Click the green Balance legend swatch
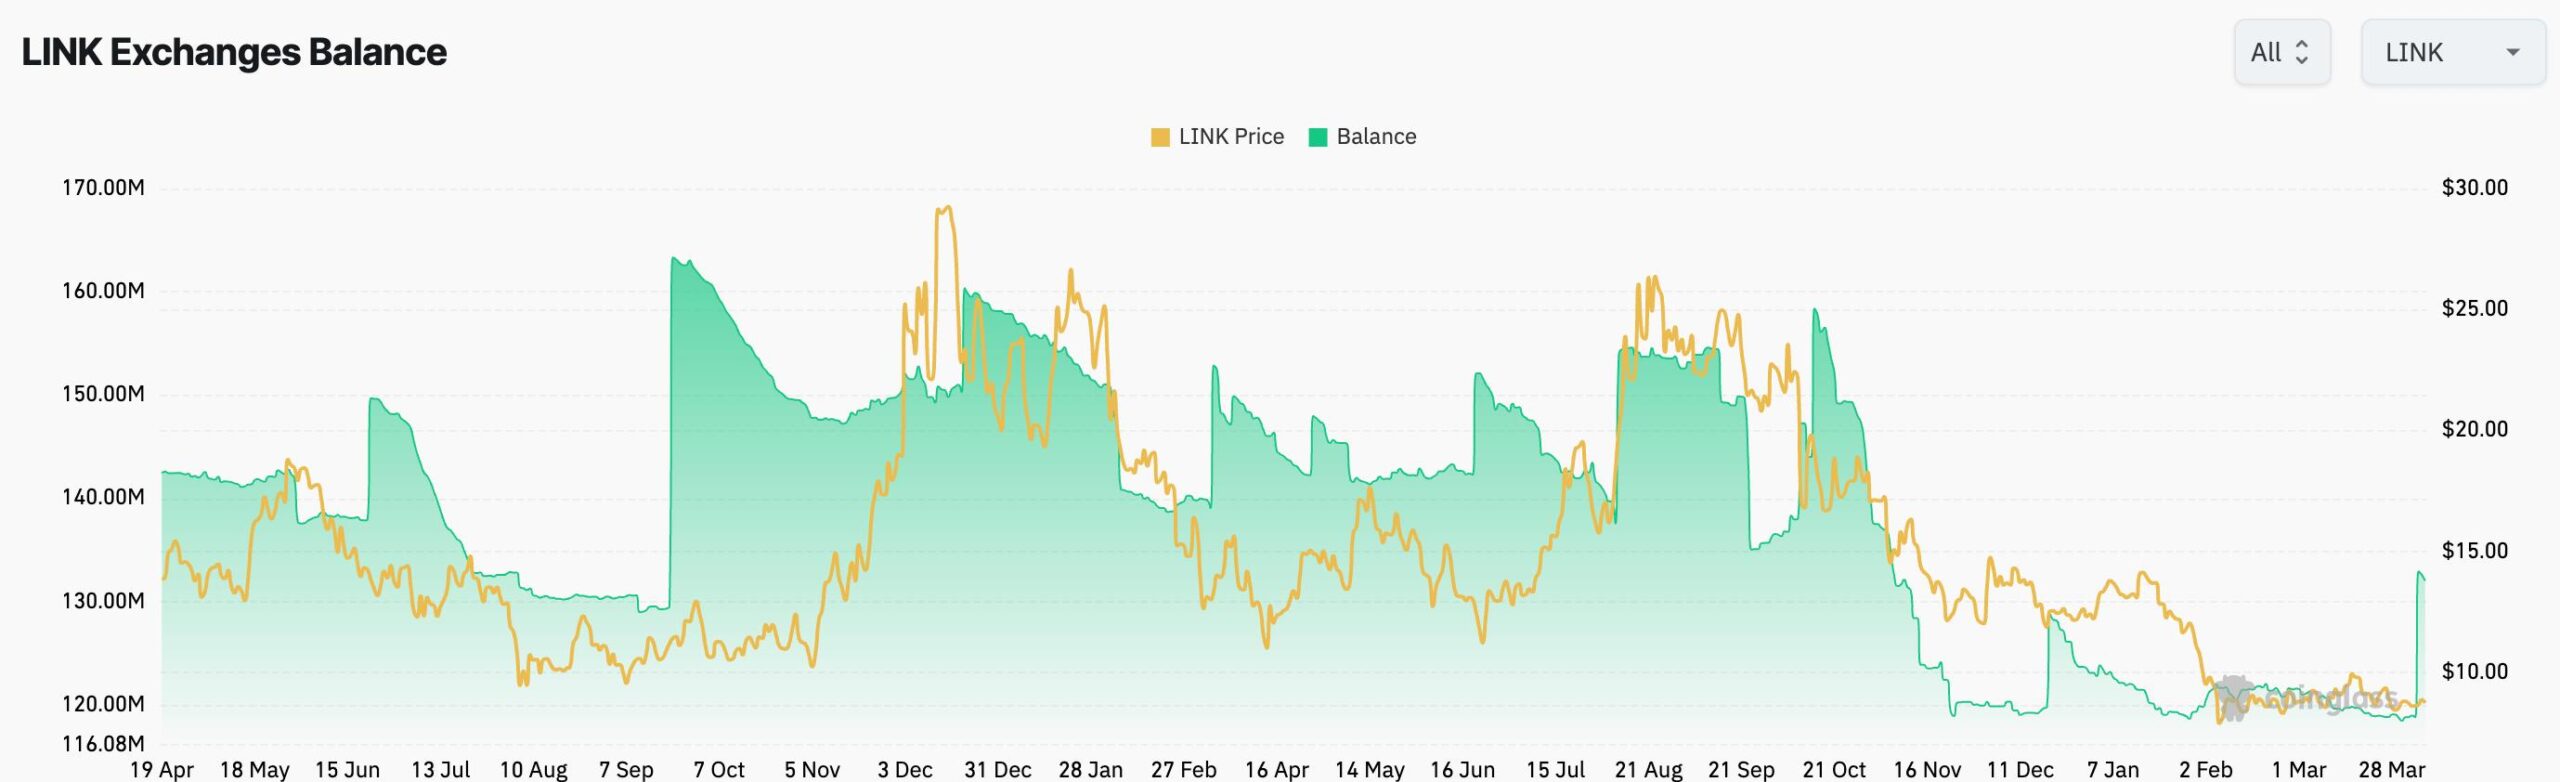The height and width of the screenshot is (782, 2560). 1318,138
